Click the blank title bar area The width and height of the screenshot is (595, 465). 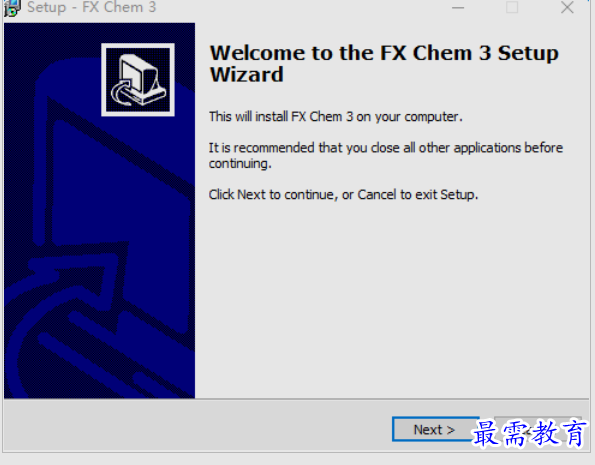click(x=300, y=7)
